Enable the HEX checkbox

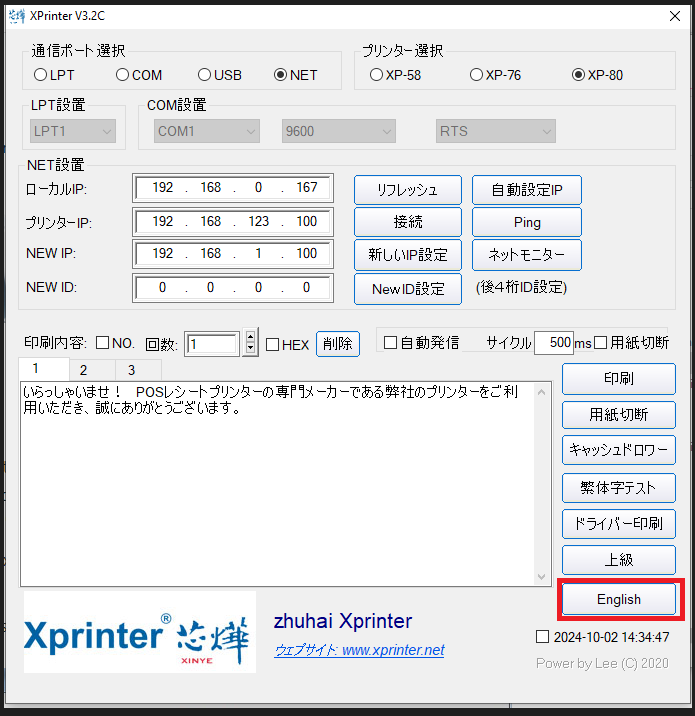pyautogui.click(x=272, y=344)
